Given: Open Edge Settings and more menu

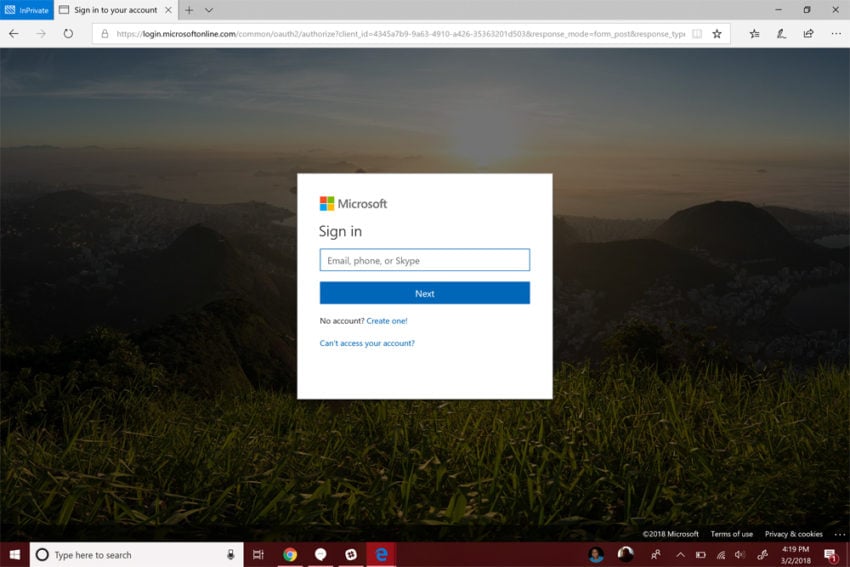Looking at the screenshot, I should click(x=836, y=34).
